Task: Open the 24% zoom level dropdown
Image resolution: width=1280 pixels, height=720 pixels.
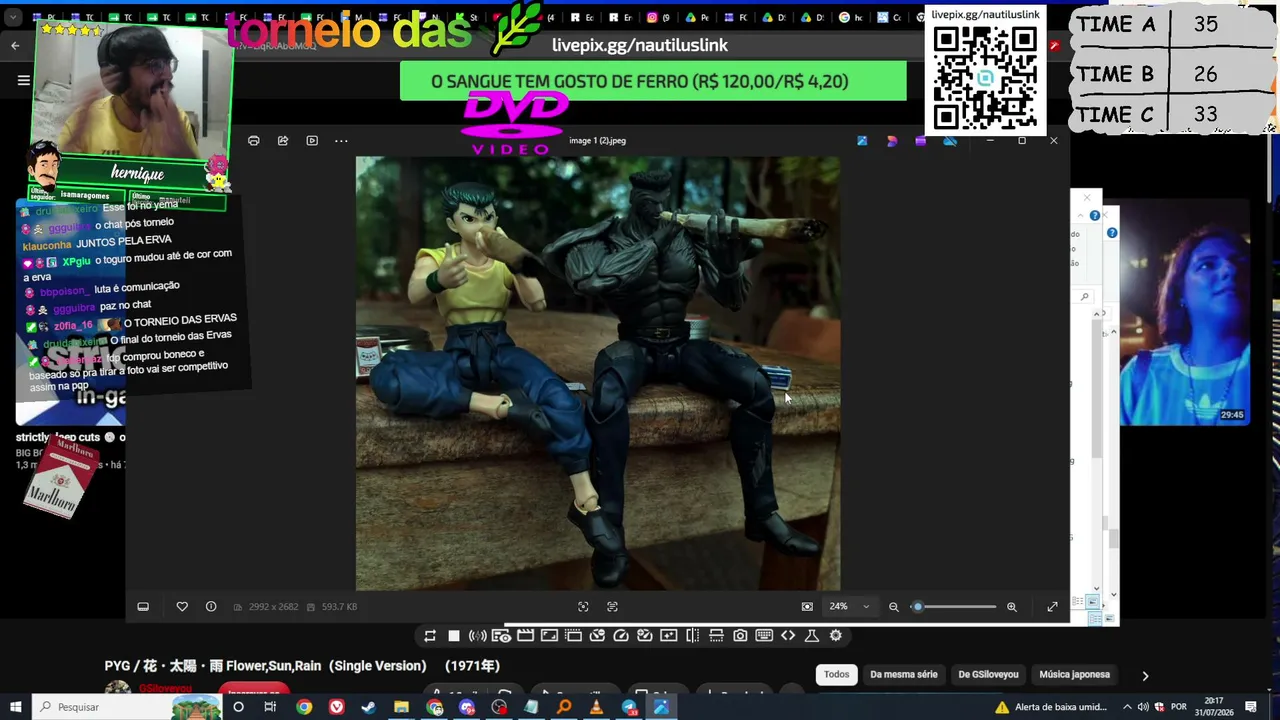Action: [x=849, y=607]
